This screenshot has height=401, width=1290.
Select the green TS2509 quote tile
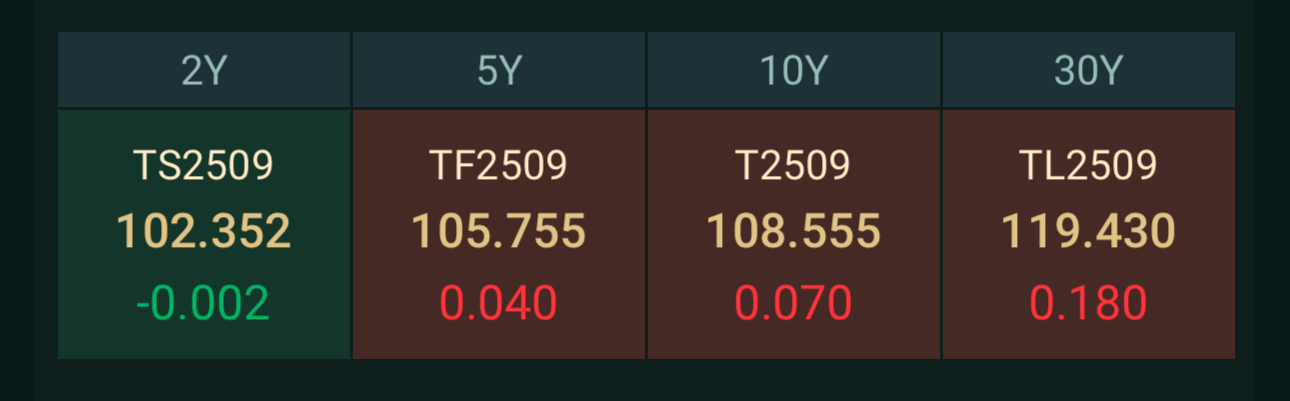tap(204, 234)
